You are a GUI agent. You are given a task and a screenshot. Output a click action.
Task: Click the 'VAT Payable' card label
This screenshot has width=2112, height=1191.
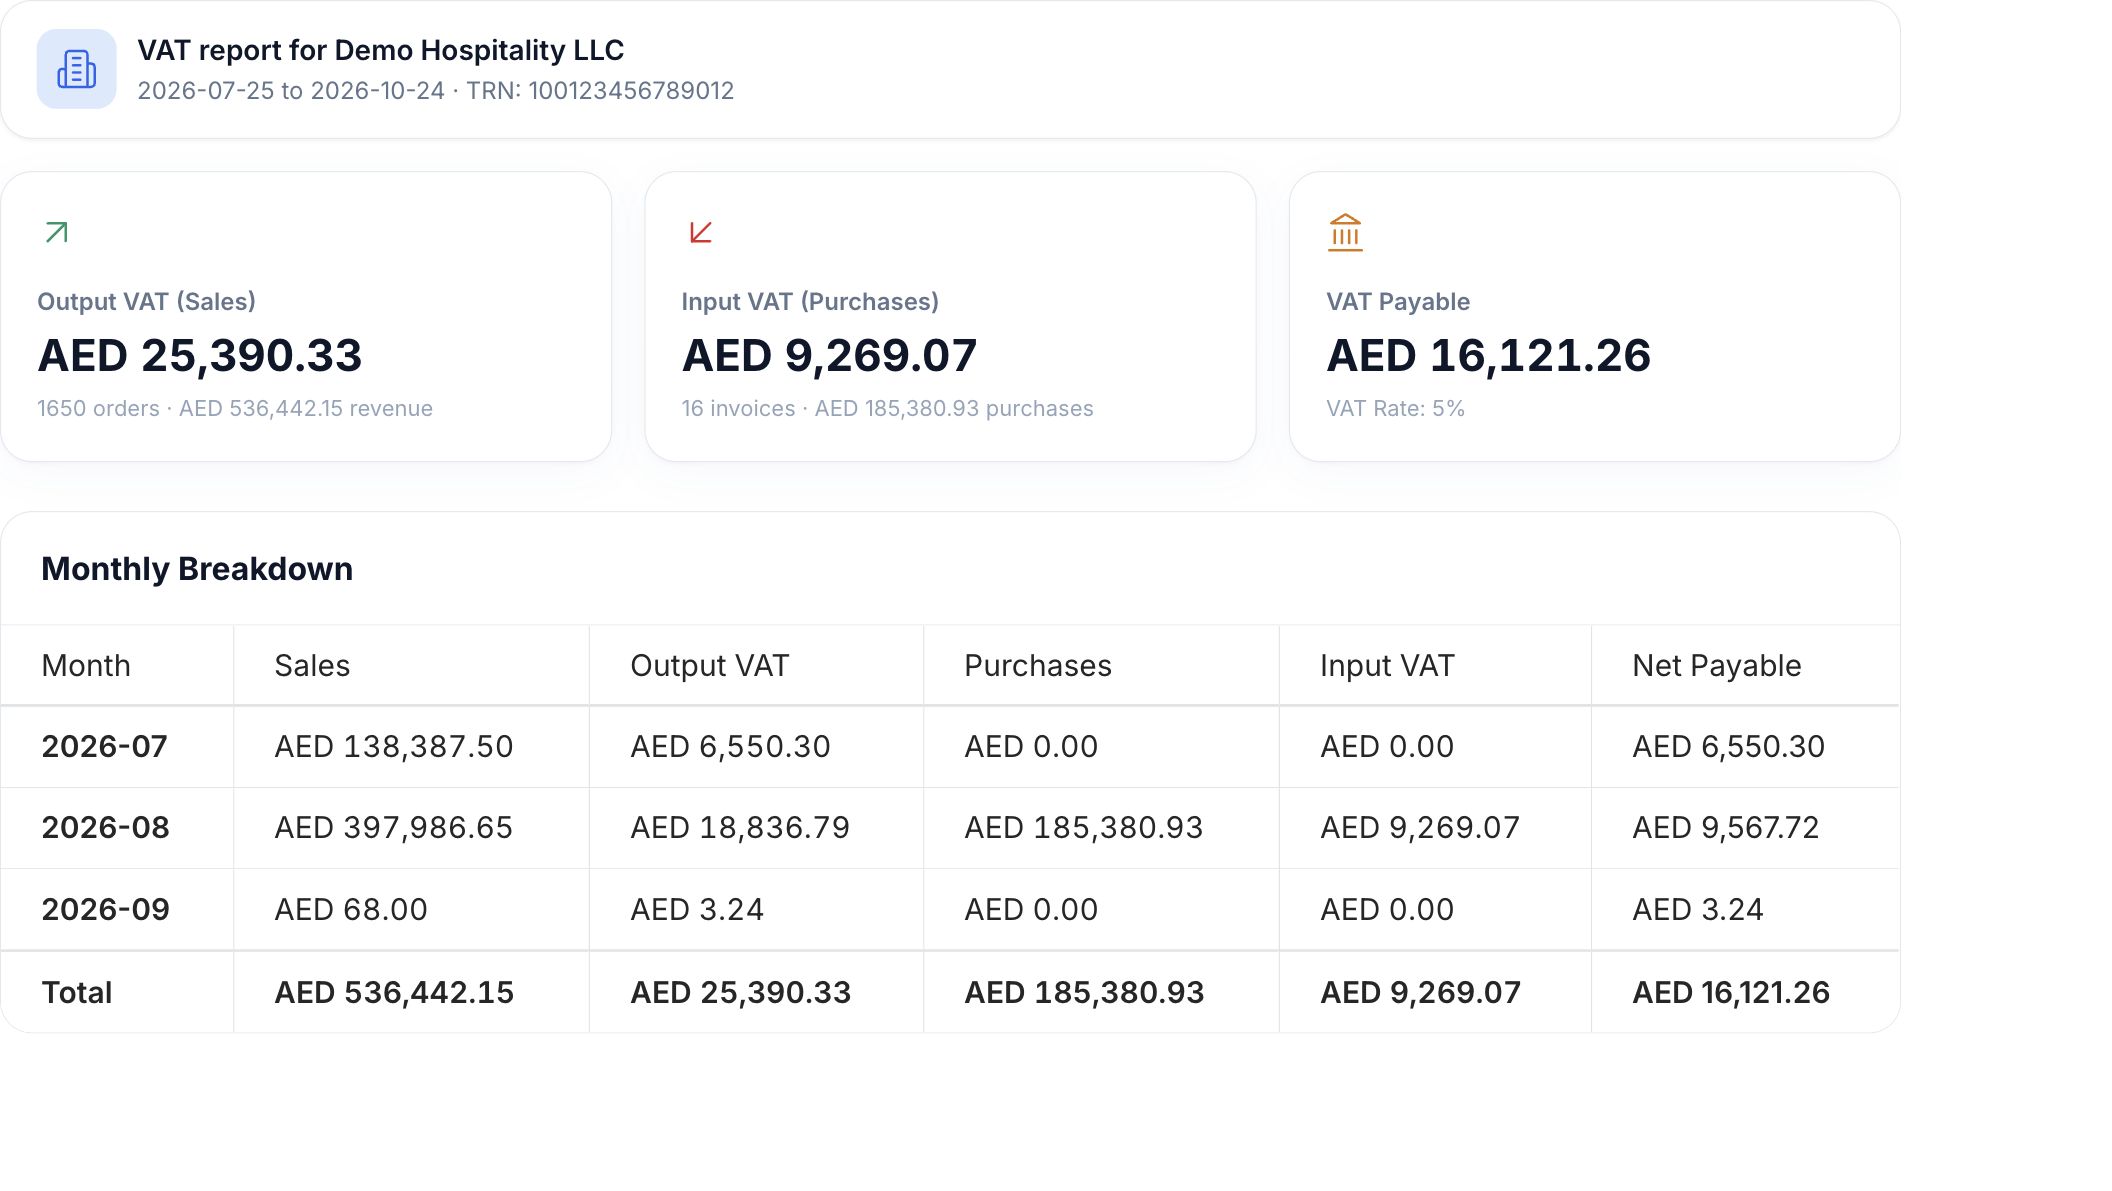[x=1398, y=302]
